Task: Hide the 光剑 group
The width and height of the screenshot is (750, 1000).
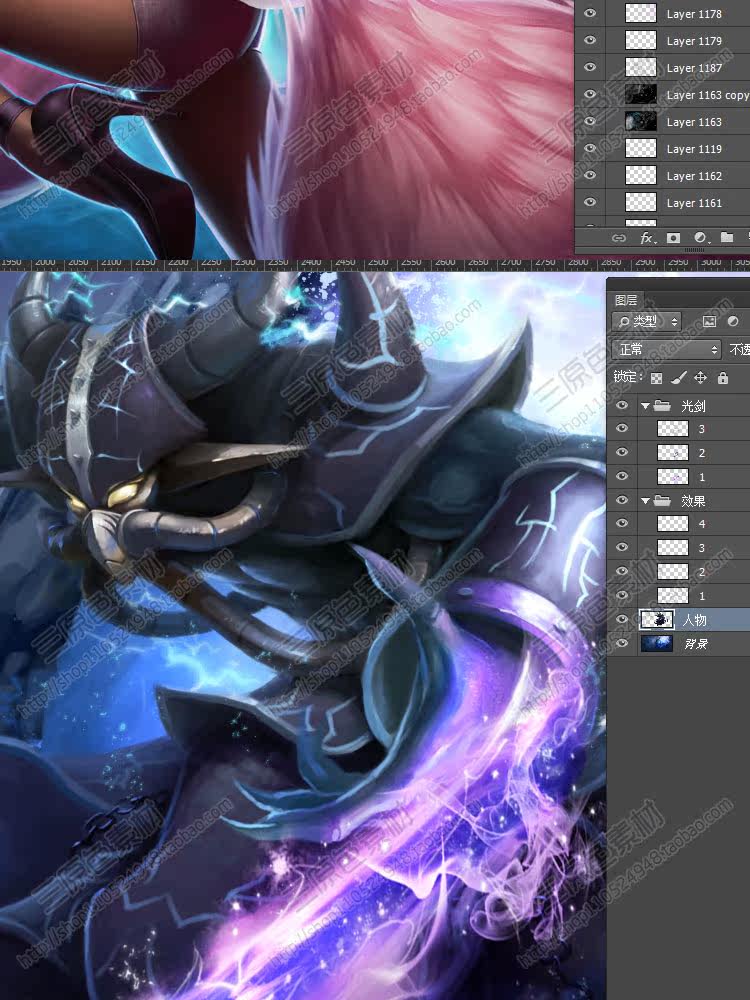Action: 622,405
